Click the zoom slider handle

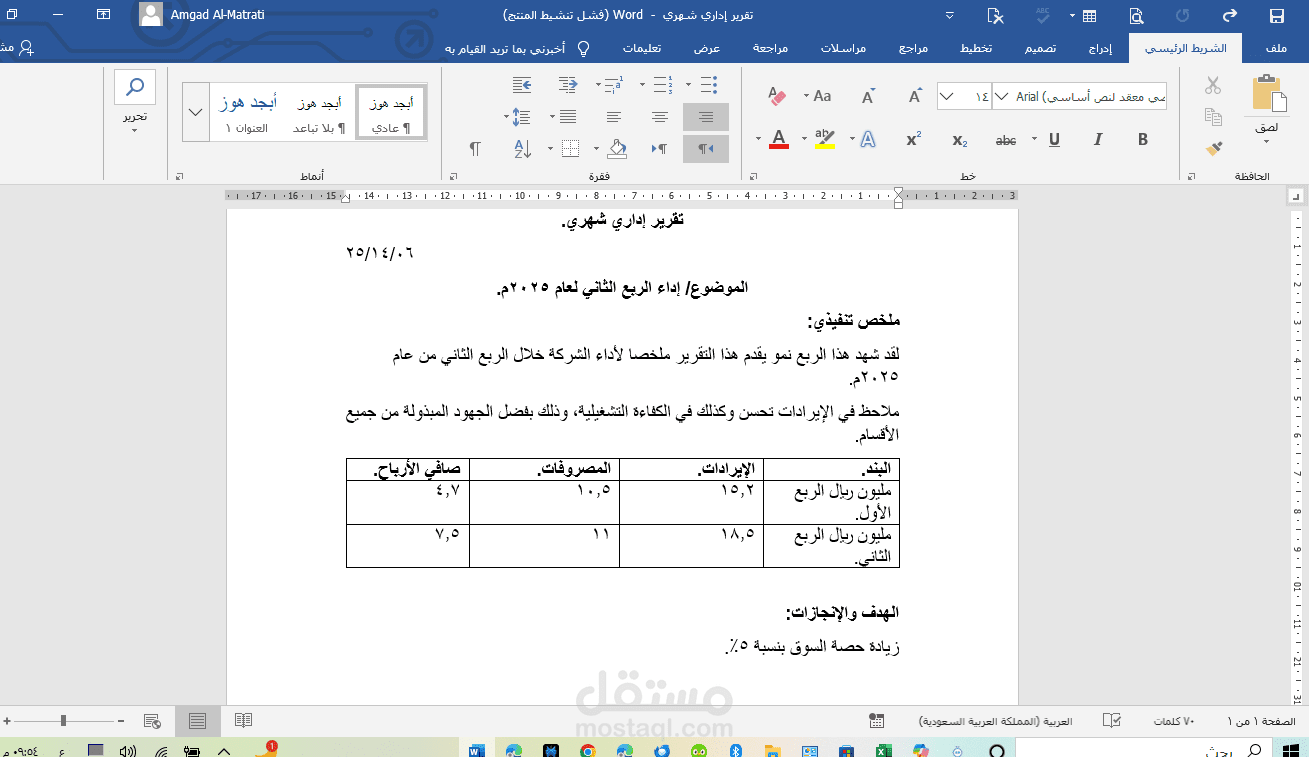(63, 720)
